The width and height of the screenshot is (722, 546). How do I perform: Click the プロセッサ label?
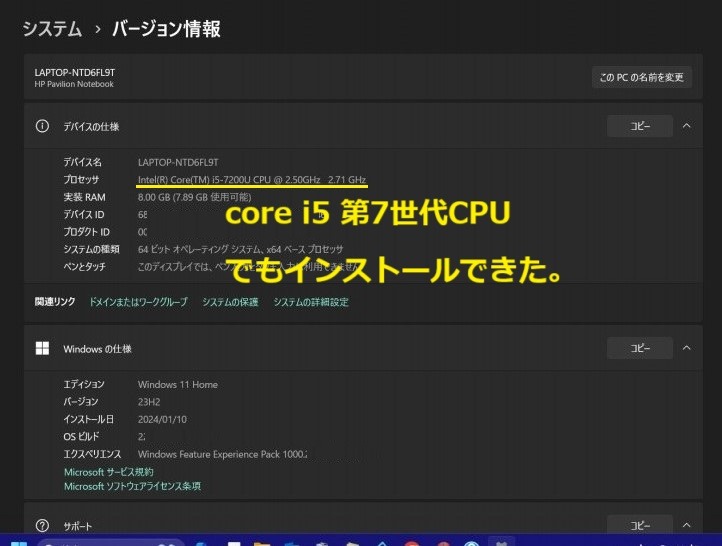point(81,180)
